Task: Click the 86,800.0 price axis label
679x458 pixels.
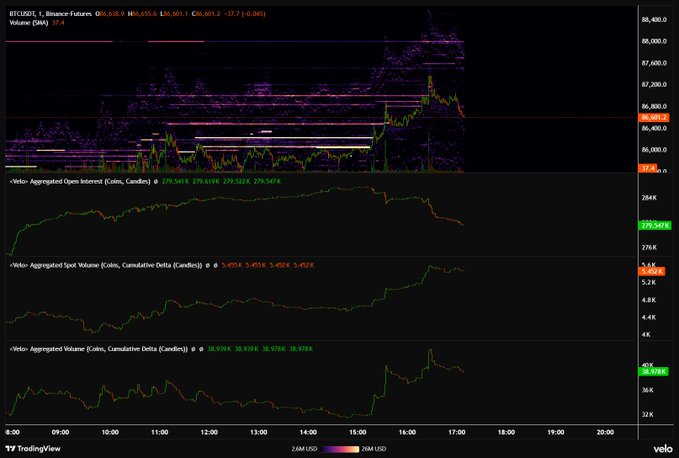Action: 654,106
